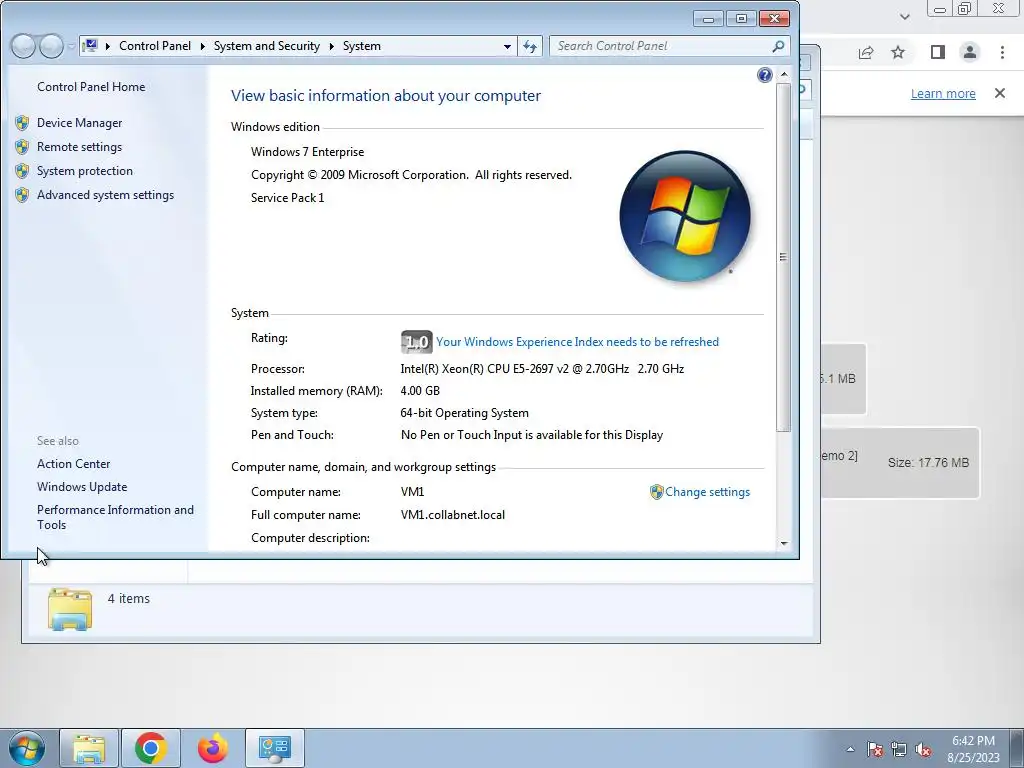Click the computer icon in address bar
This screenshot has width=1024, height=768.
coord(91,46)
